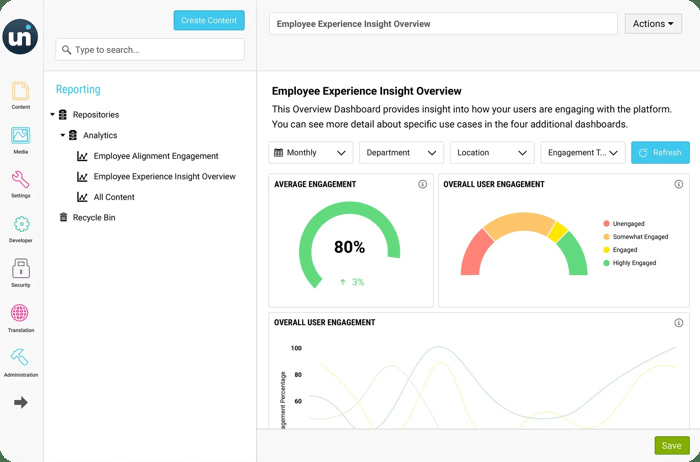Click the 80% average engagement value

[x=350, y=247]
